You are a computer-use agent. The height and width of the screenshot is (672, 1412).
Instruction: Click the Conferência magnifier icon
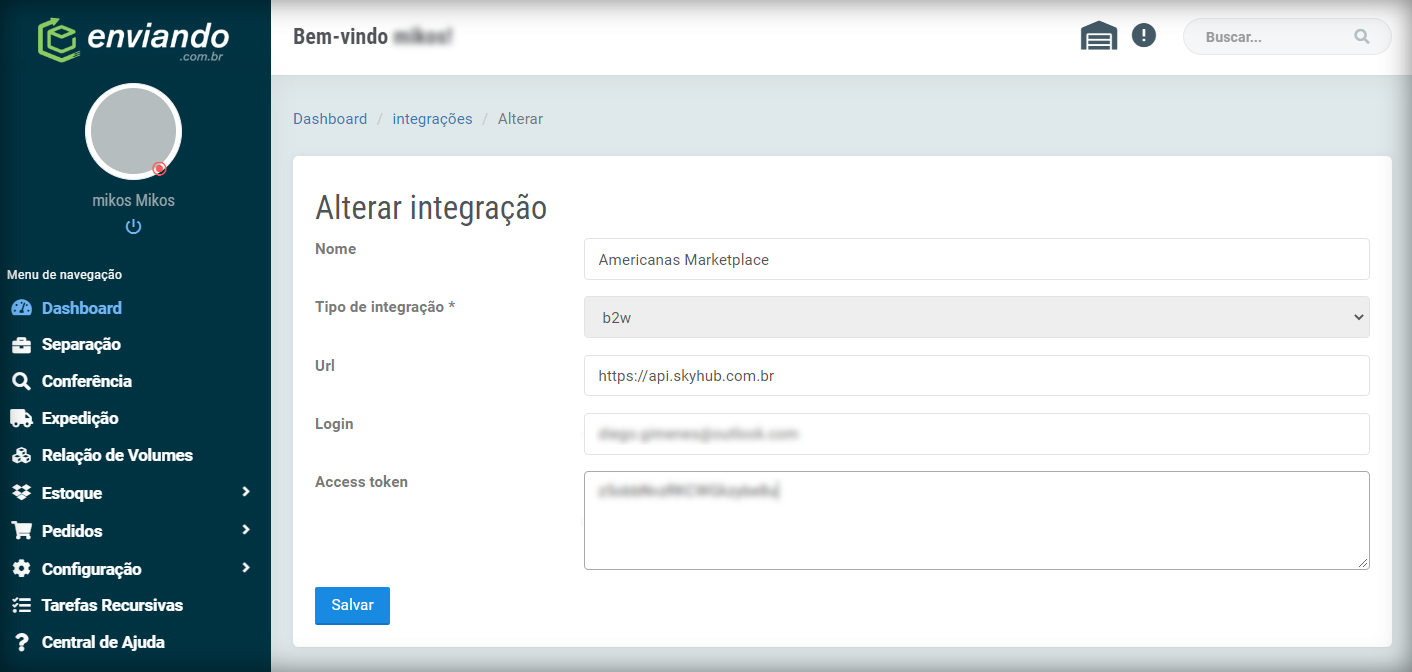point(21,381)
